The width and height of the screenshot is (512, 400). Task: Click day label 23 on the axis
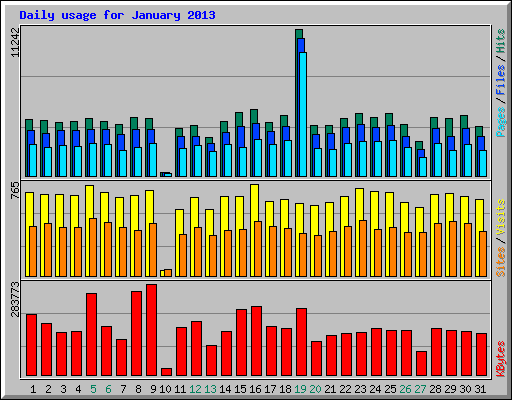360,389
